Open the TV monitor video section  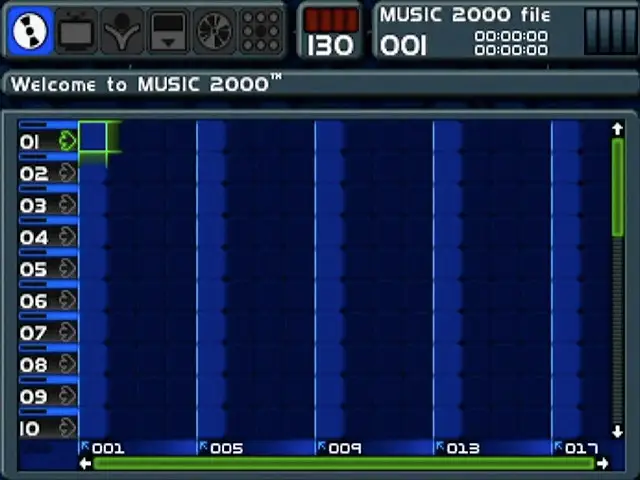(x=76, y=31)
